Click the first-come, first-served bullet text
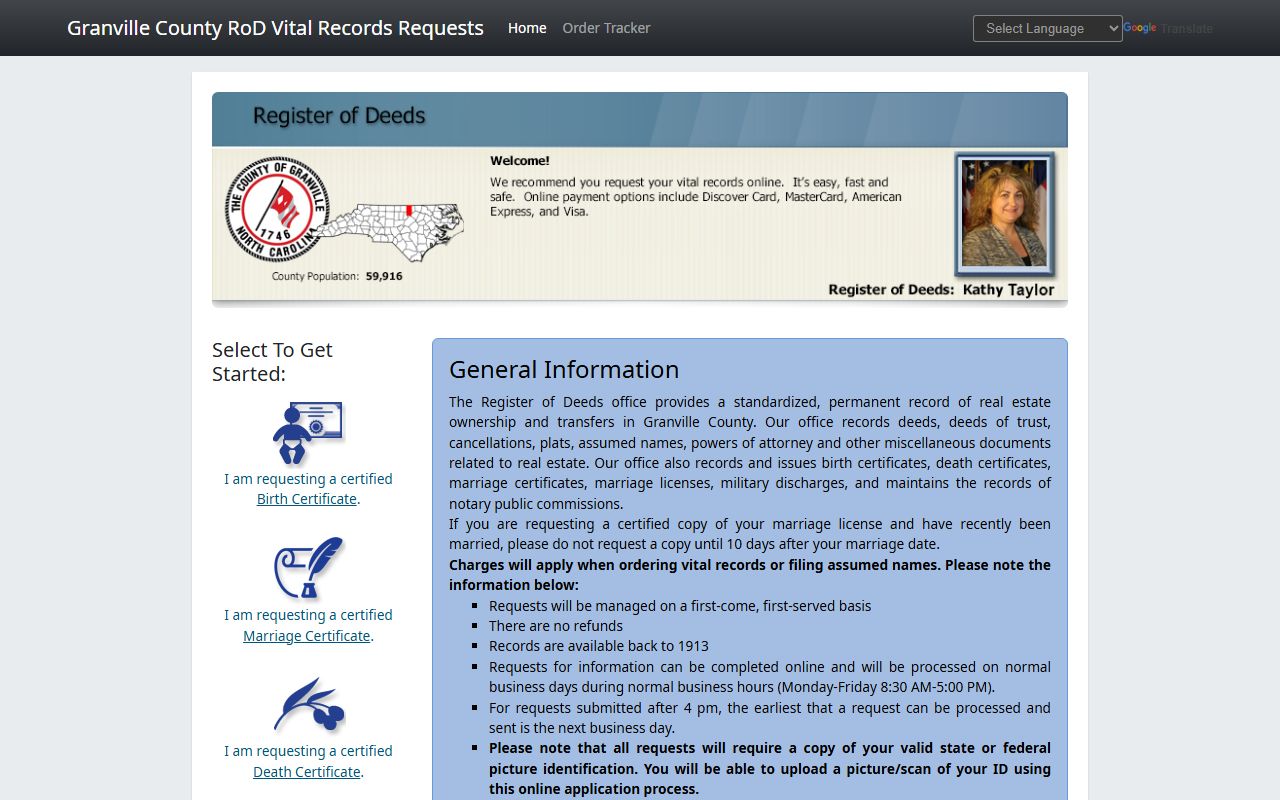The image size is (1280, 800). point(680,606)
